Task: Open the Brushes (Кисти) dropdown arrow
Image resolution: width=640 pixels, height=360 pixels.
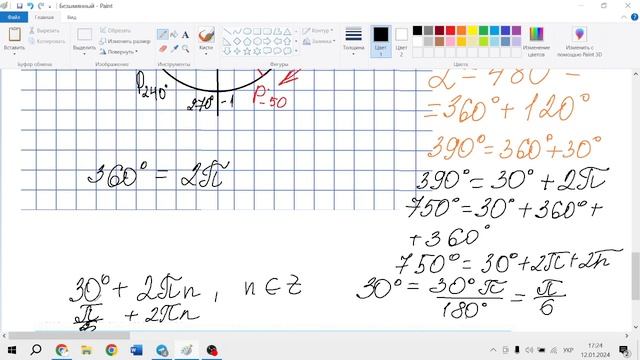Action: [x=206, y=54]
